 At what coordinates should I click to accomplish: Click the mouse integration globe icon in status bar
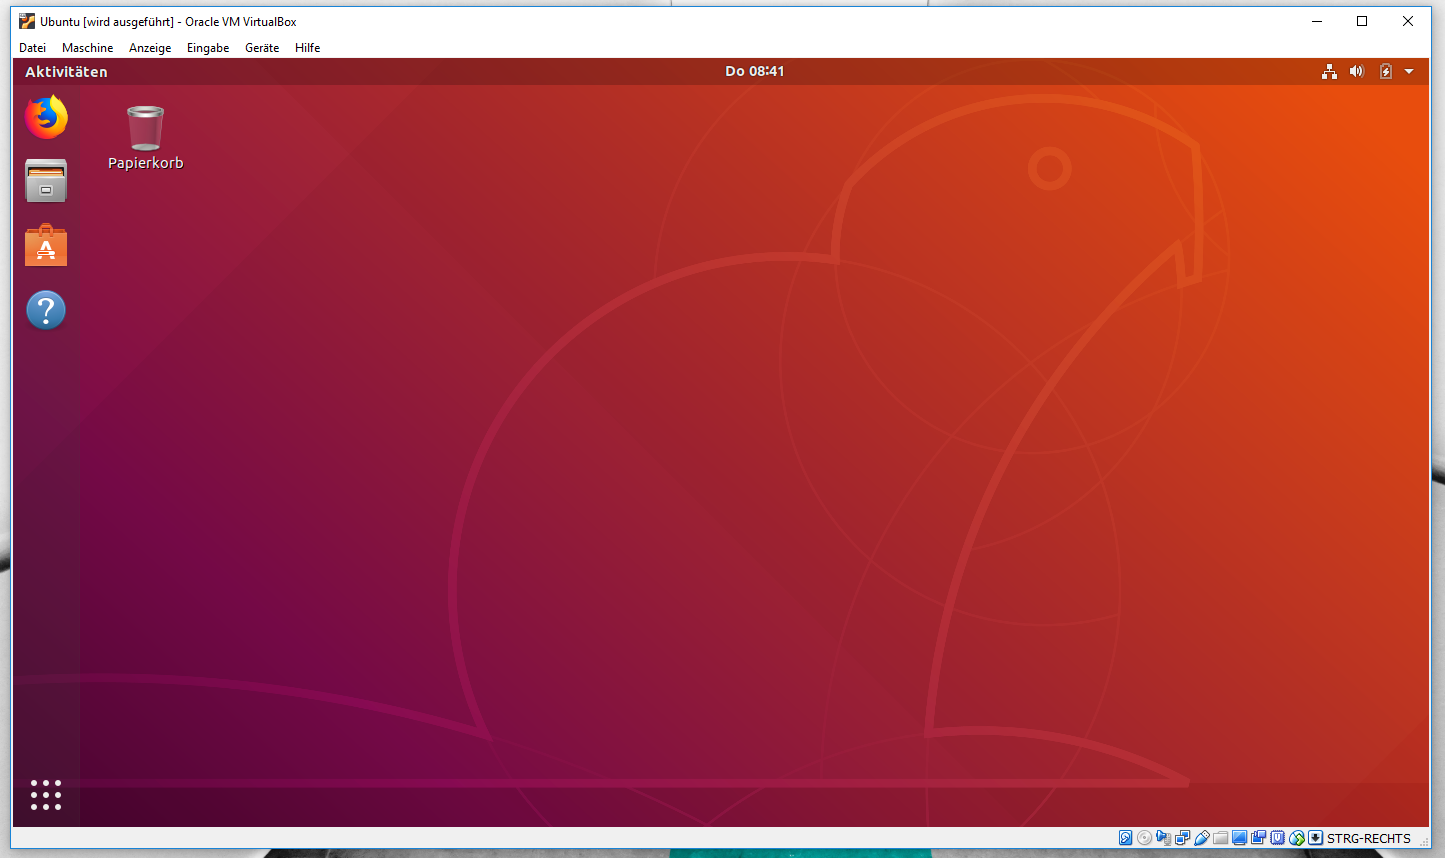1297,838
